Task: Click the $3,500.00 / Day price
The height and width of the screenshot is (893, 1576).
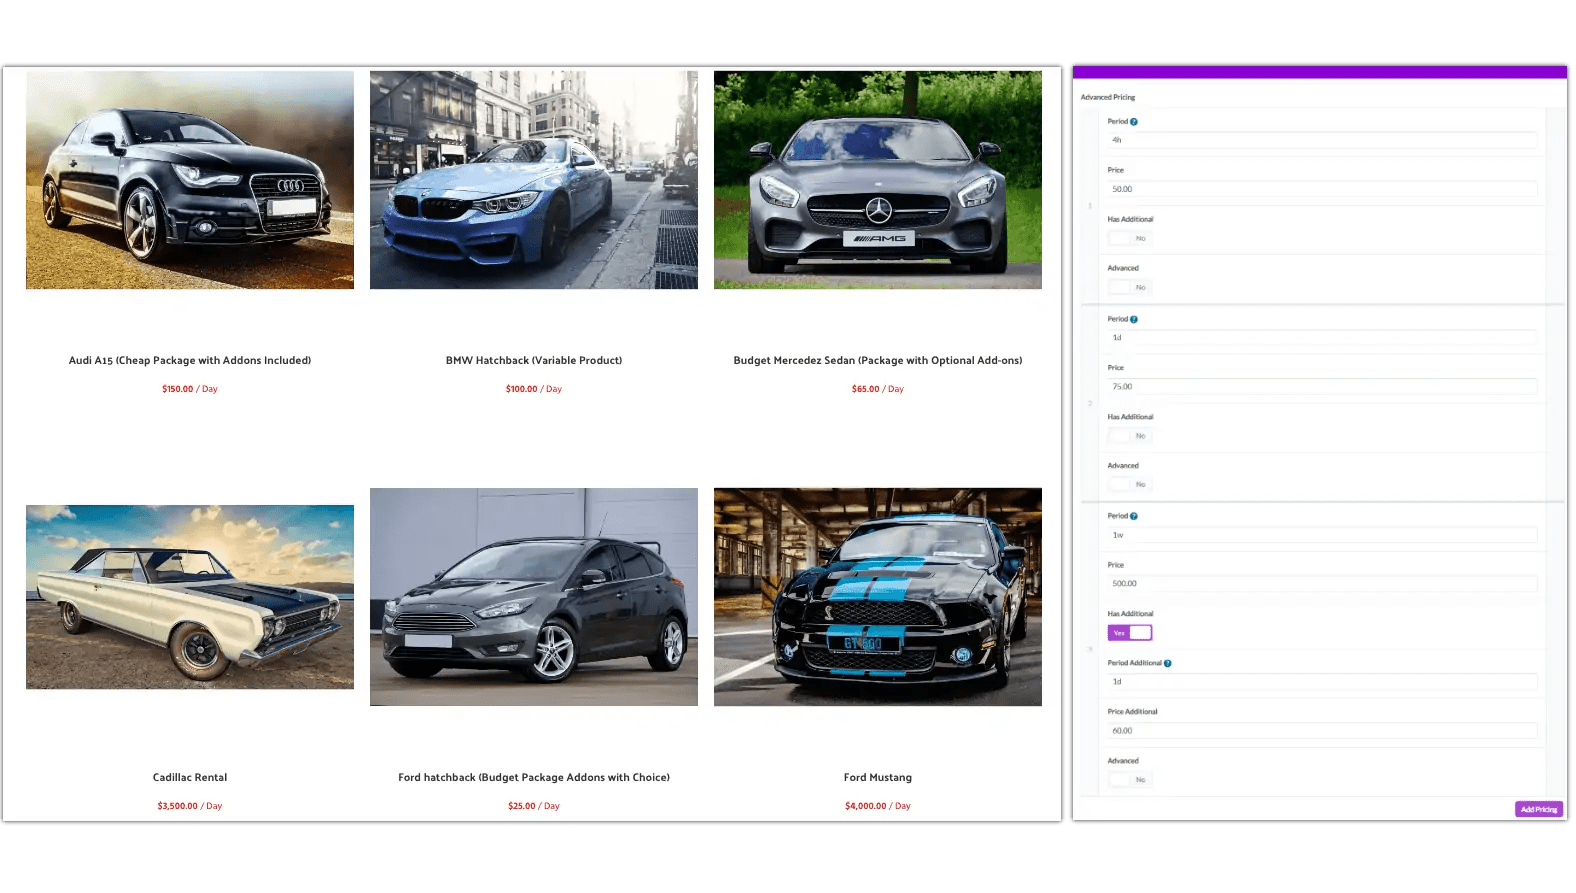Action: (190, 806)
